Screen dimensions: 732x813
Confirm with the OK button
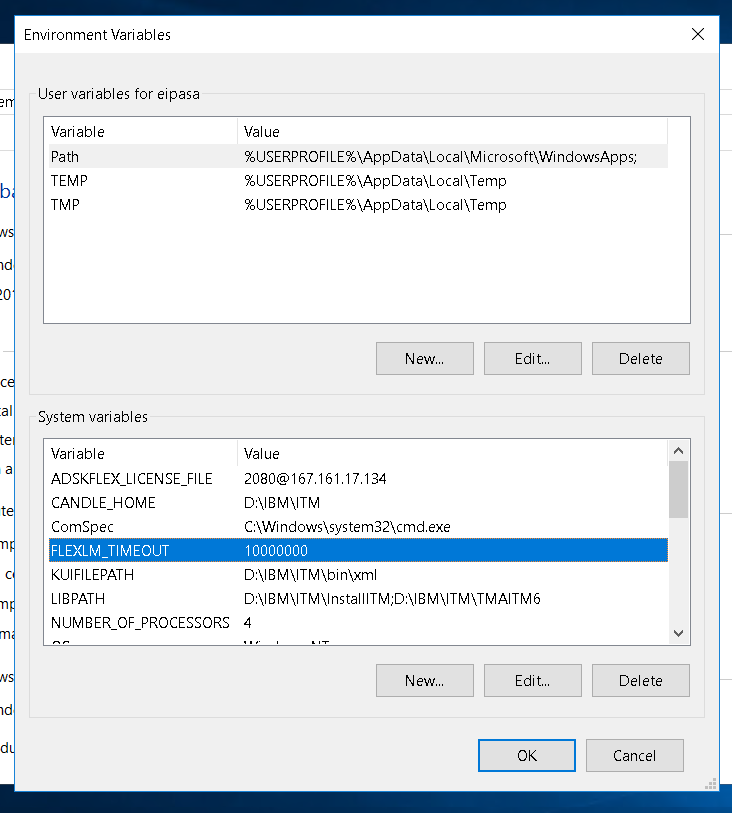(527, 756)
